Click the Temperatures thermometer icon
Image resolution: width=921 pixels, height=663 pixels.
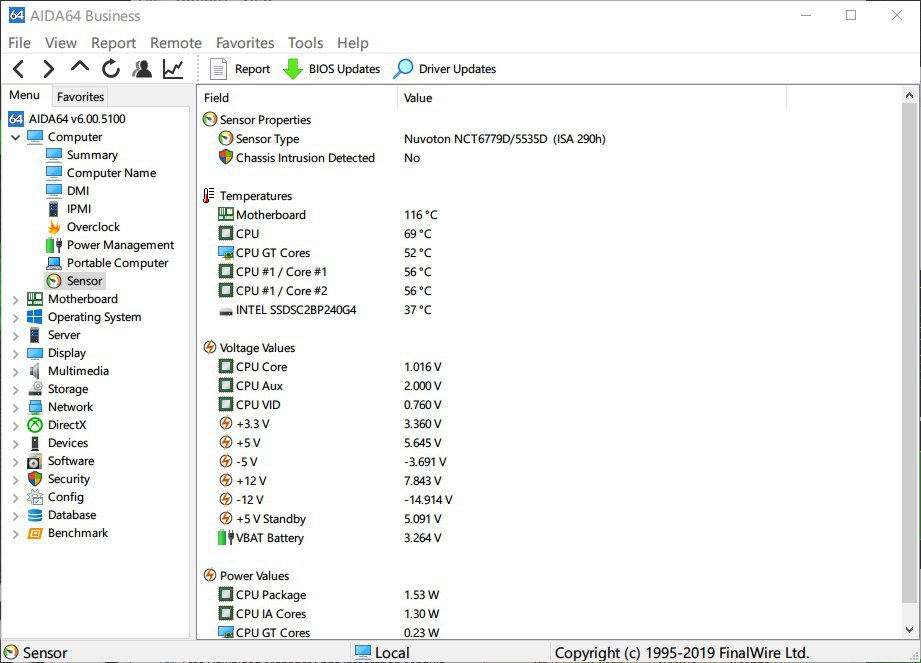click(209, 196)
